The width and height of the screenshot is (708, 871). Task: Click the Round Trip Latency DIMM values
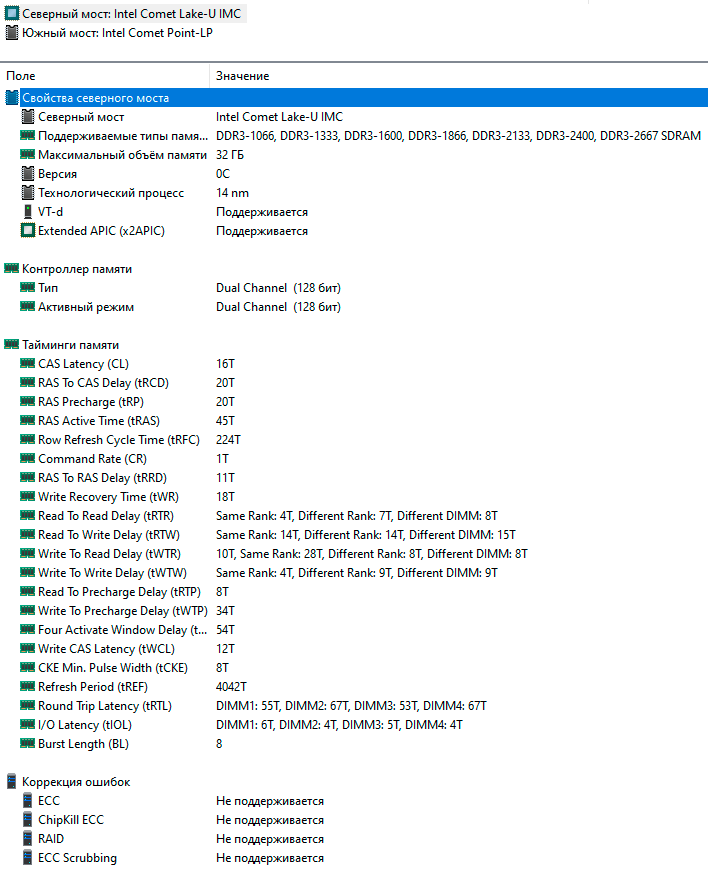click(351, 705)
